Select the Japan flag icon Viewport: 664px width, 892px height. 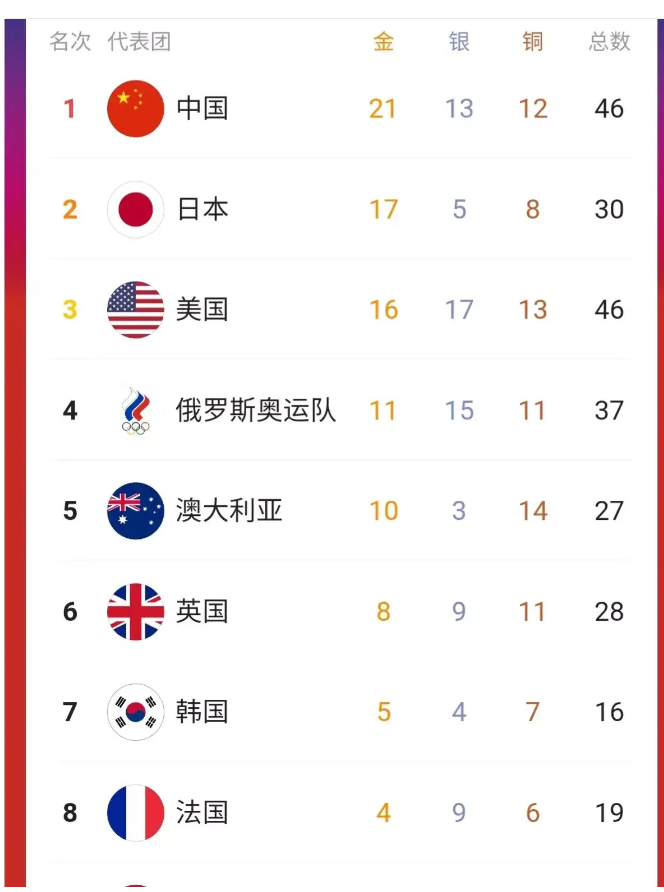pos(135,209)
